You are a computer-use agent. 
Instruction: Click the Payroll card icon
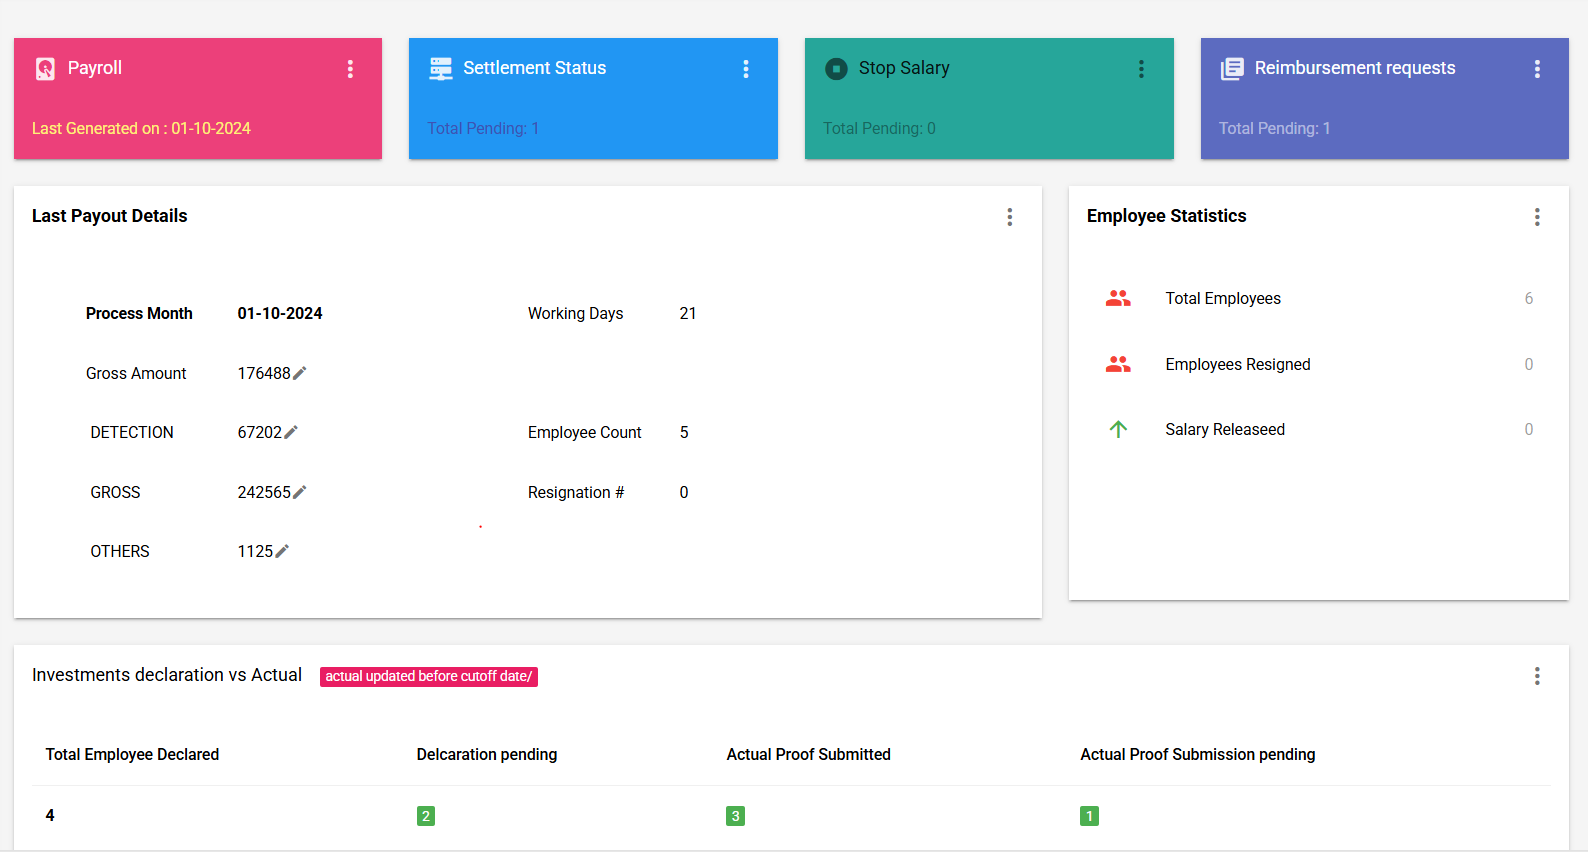click(45, 68)
